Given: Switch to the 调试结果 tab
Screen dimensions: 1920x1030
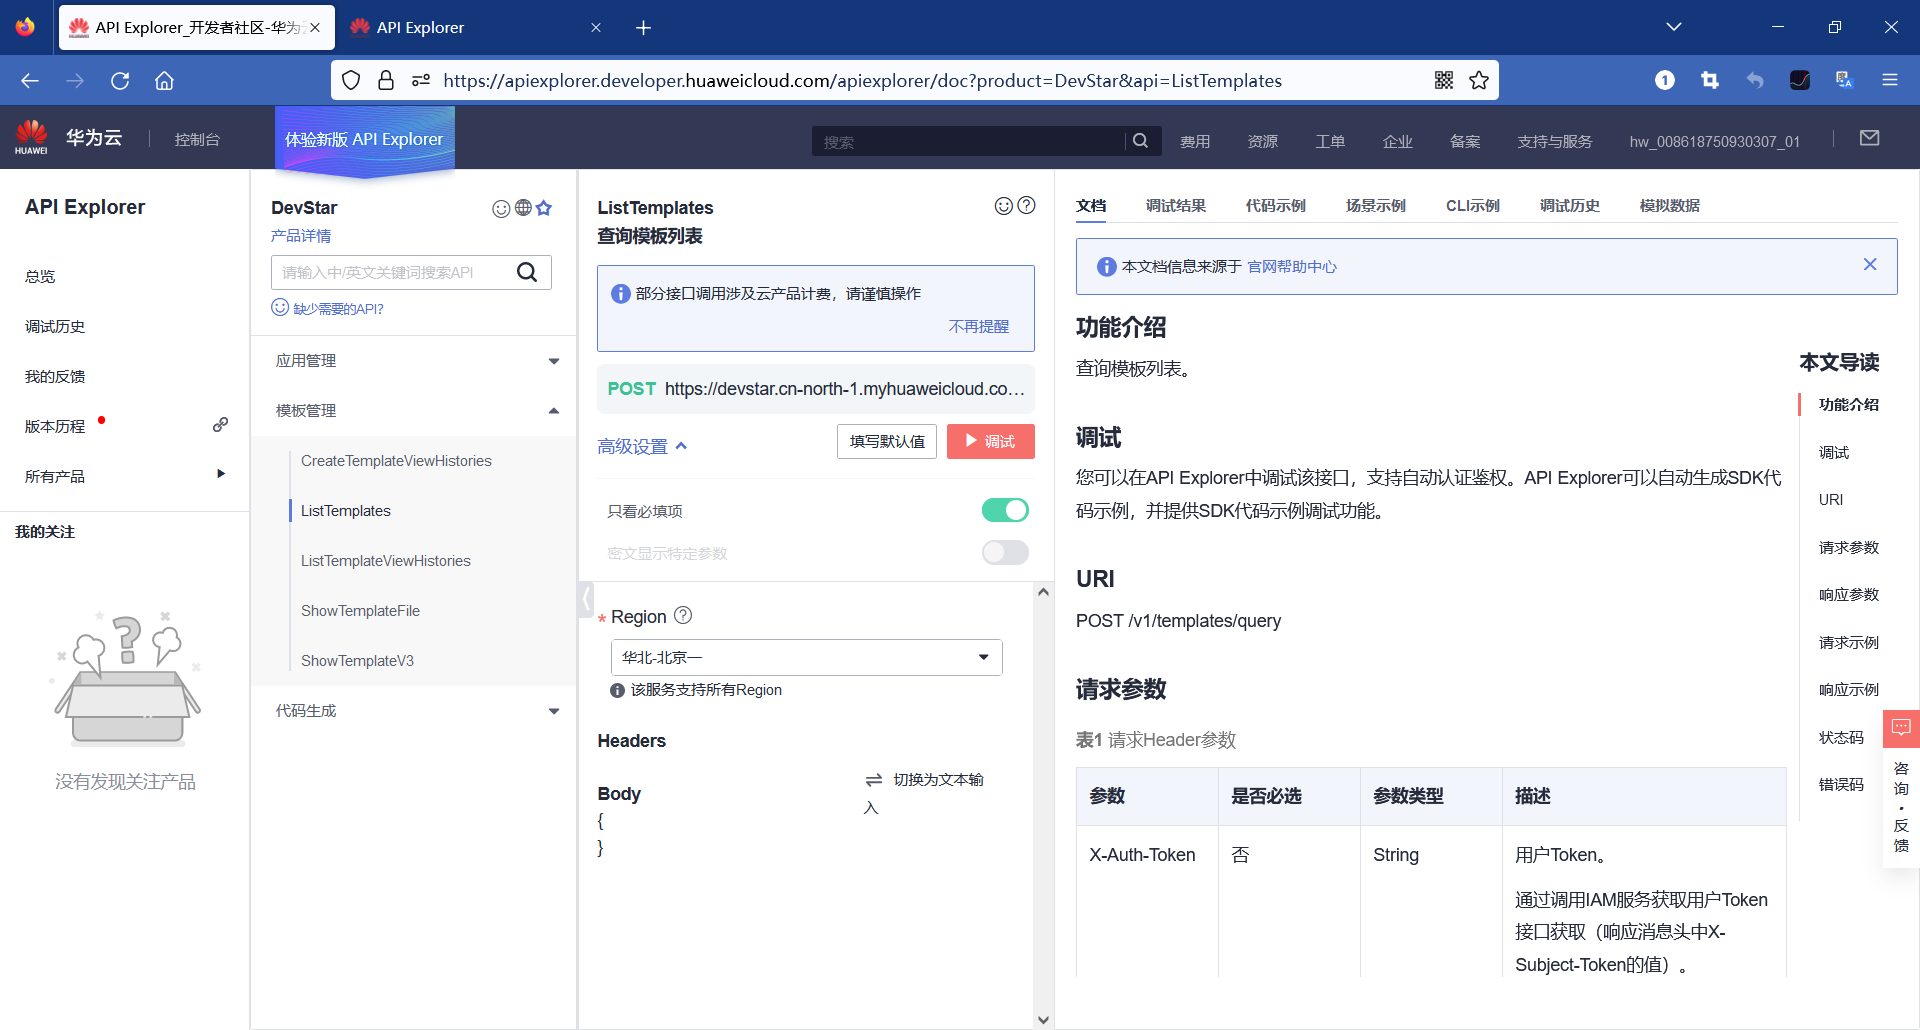Looking at the screenshot, I should tap(1176, 206).
